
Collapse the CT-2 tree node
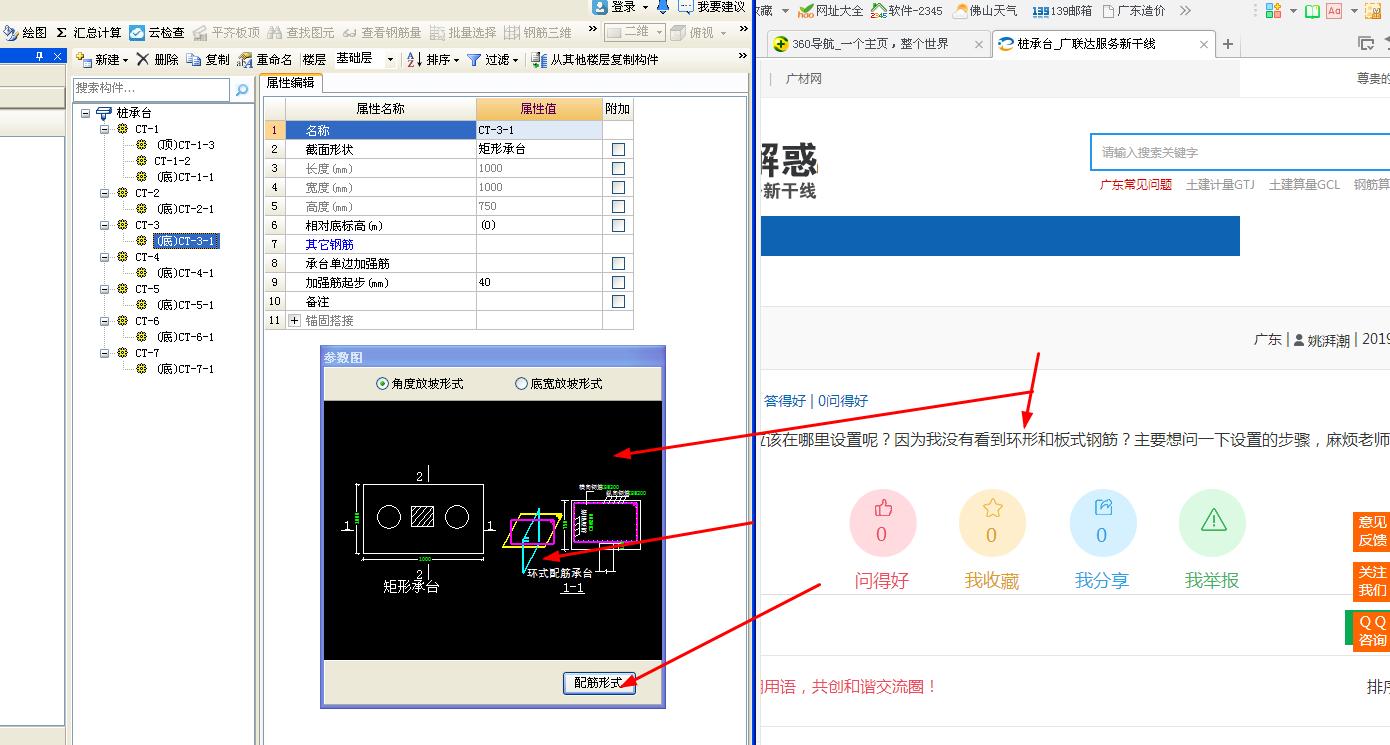[105, 193]
